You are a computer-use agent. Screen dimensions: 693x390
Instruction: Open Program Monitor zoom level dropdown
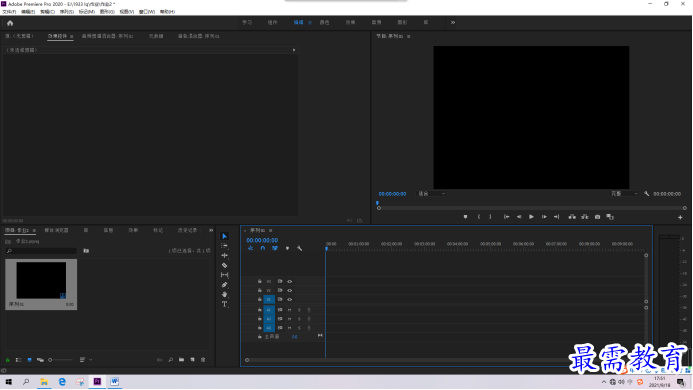click(431, 194)
